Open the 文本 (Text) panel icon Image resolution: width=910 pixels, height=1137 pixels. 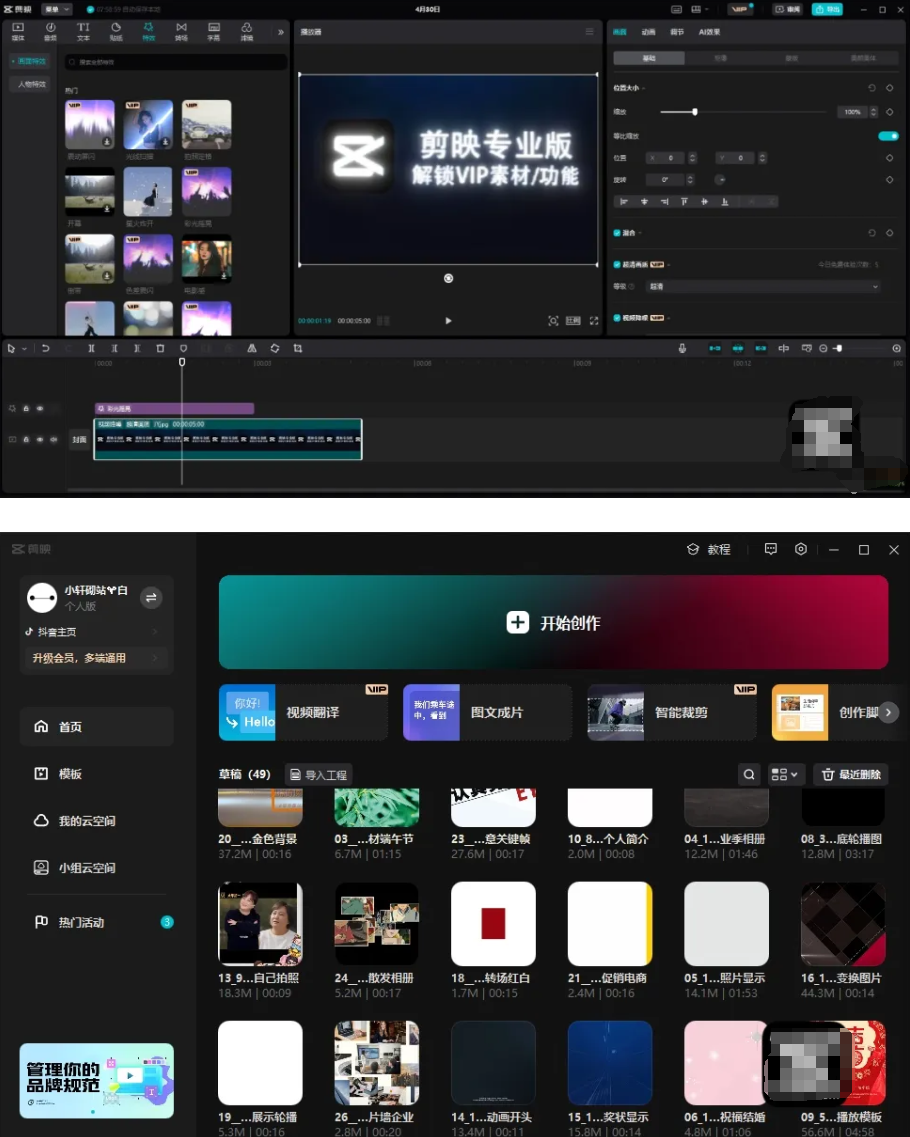(x=83, y=31)
